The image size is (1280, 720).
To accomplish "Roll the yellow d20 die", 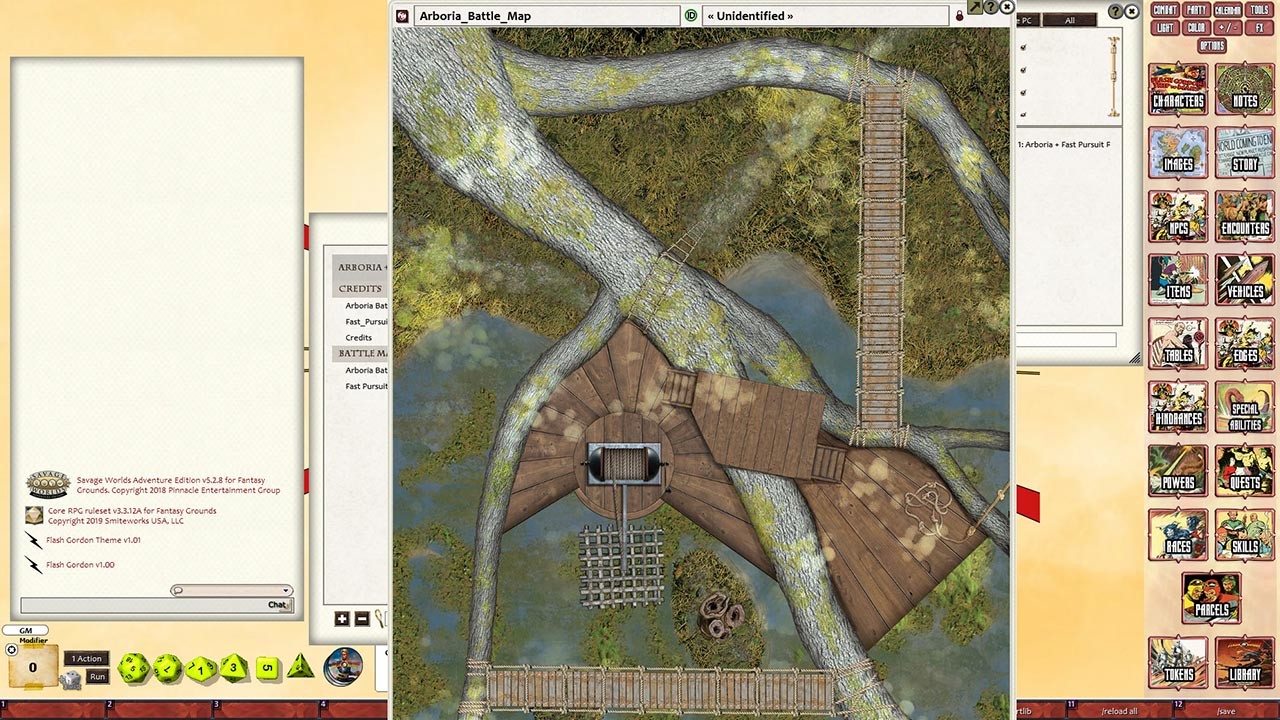I will click(x=134, y=668).
